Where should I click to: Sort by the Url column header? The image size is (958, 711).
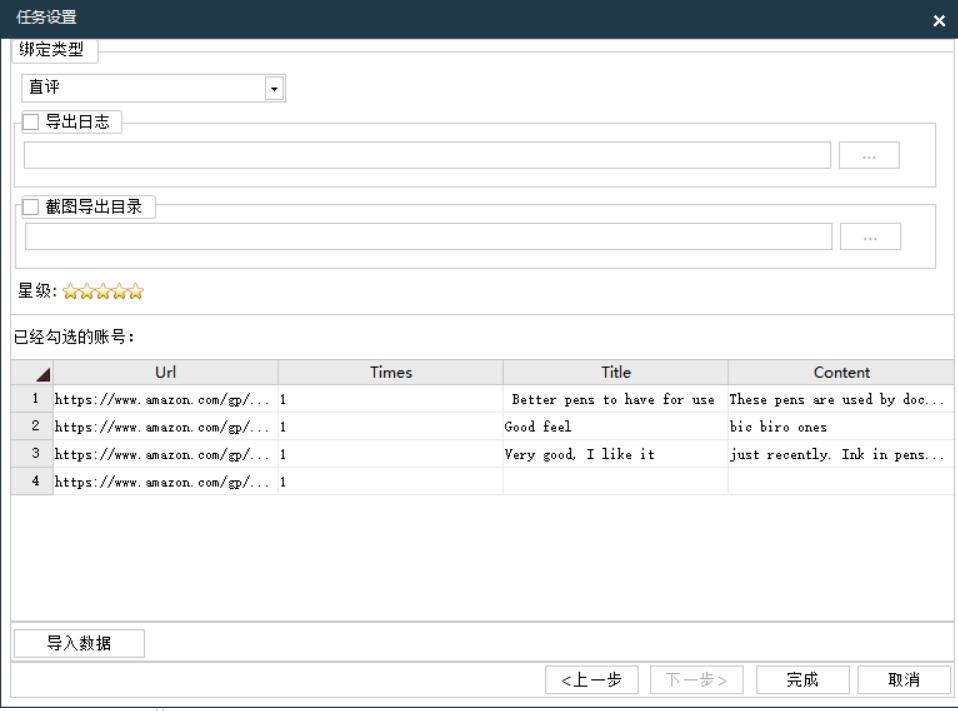pyautogui.click(x=165, y=372)
